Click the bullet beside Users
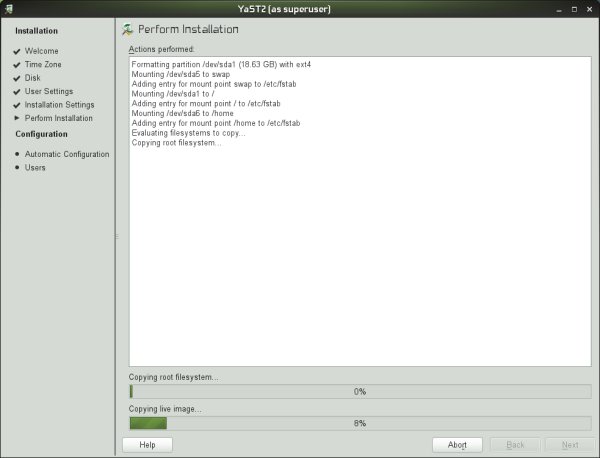 17,167
